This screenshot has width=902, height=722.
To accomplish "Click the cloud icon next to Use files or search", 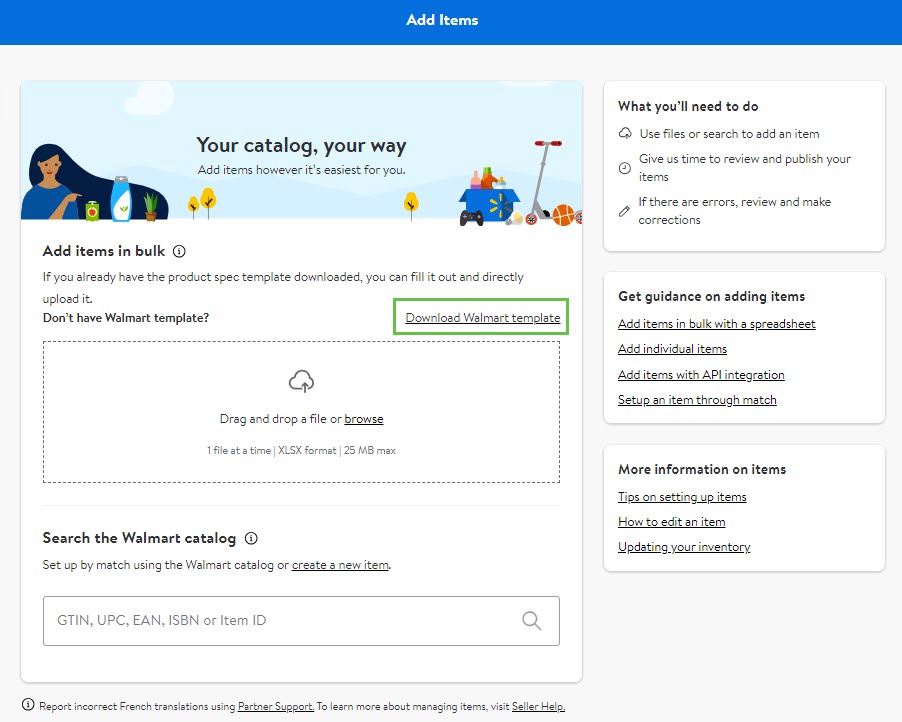I will pos(625,133).
